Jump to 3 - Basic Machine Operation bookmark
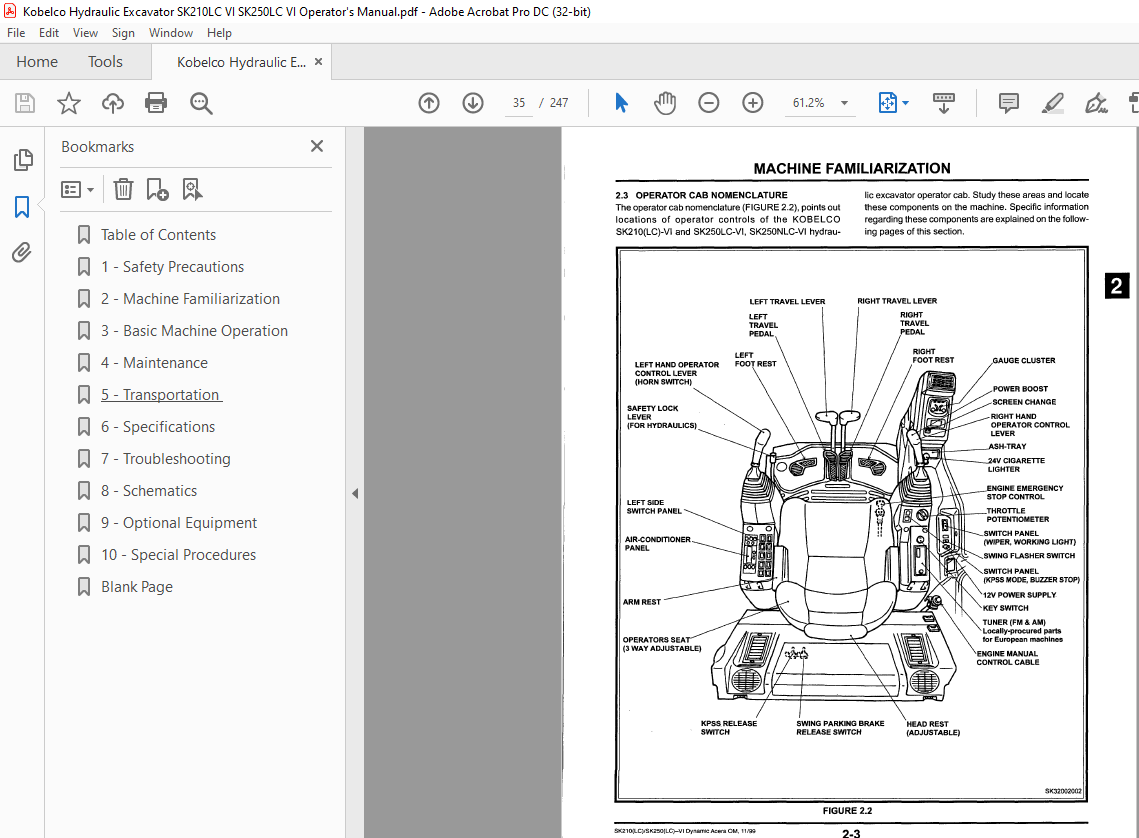 [194, 330]
